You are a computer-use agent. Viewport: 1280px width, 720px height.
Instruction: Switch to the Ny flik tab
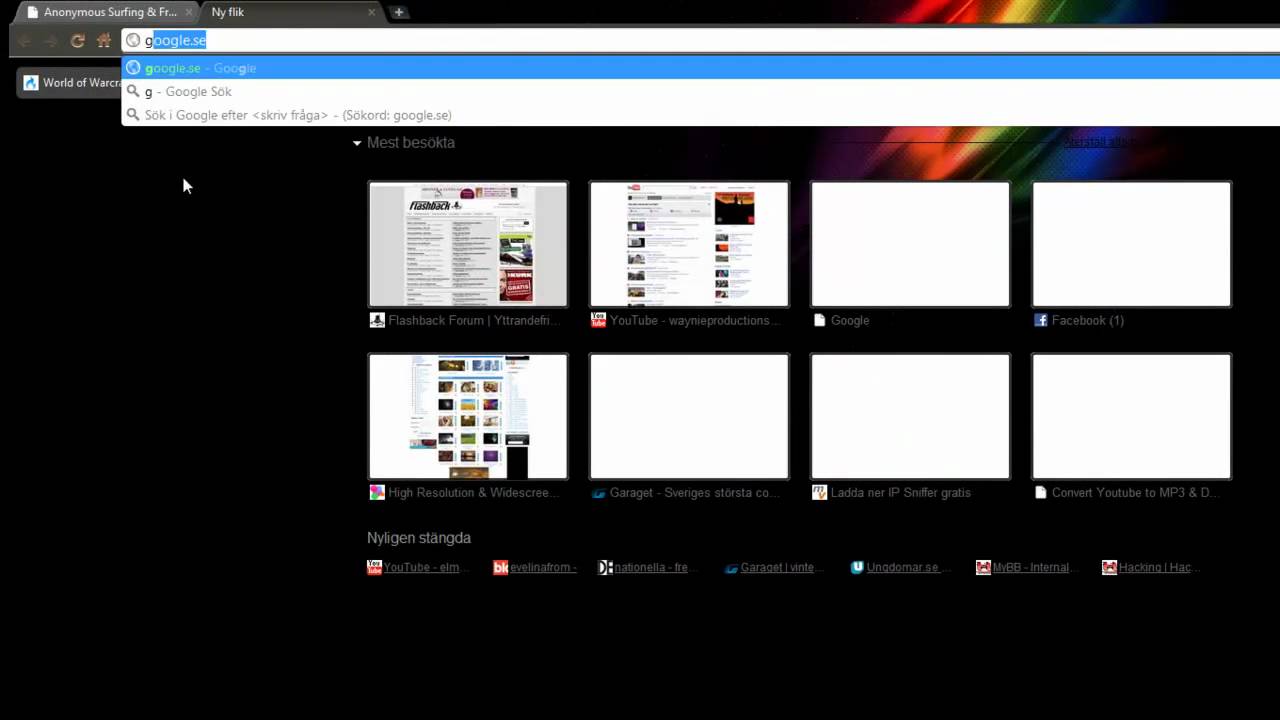click(280, 12)
